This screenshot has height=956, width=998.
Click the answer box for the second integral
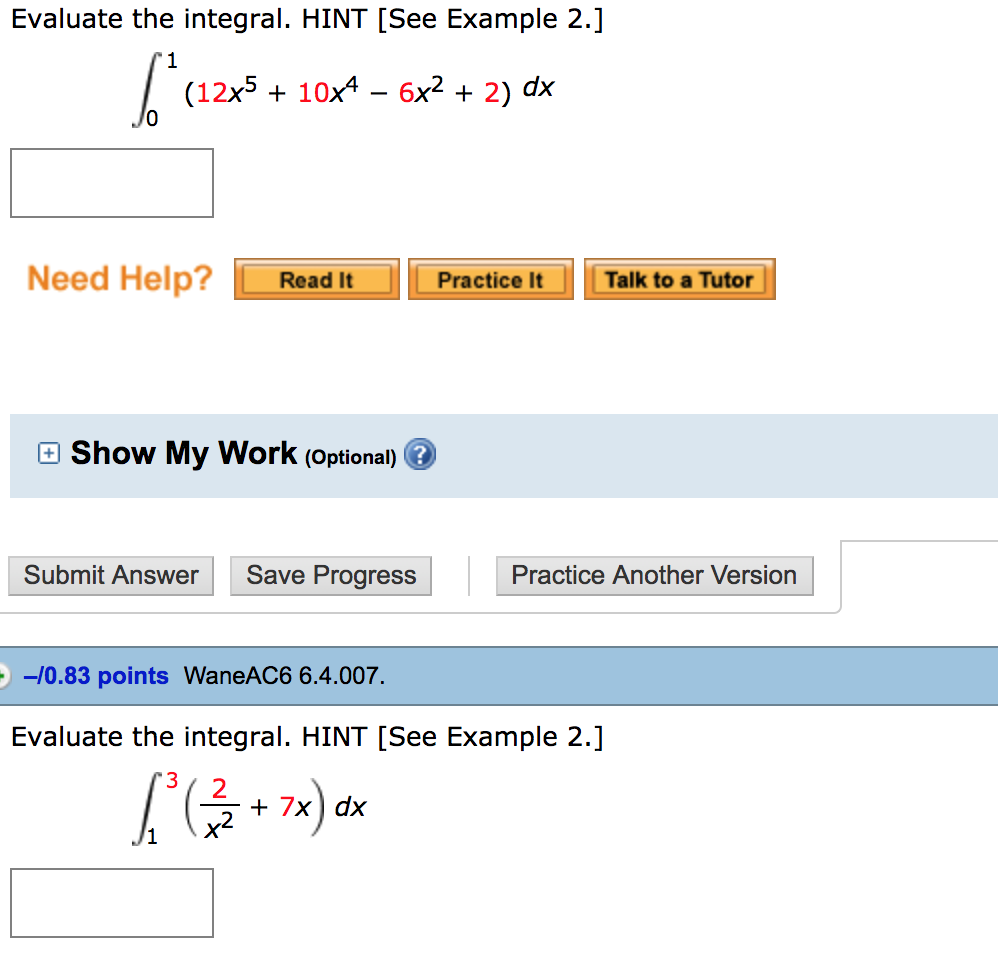tap(111, 902)
